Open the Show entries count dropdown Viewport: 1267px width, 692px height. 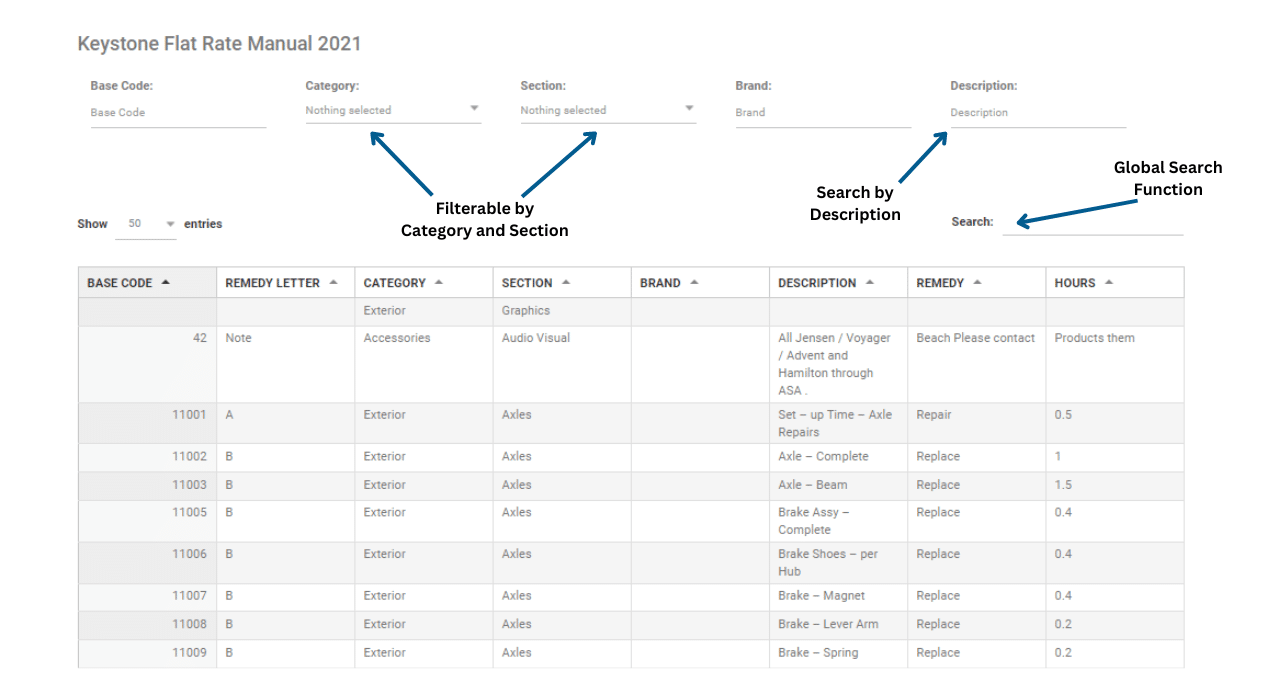pos(146,225)
